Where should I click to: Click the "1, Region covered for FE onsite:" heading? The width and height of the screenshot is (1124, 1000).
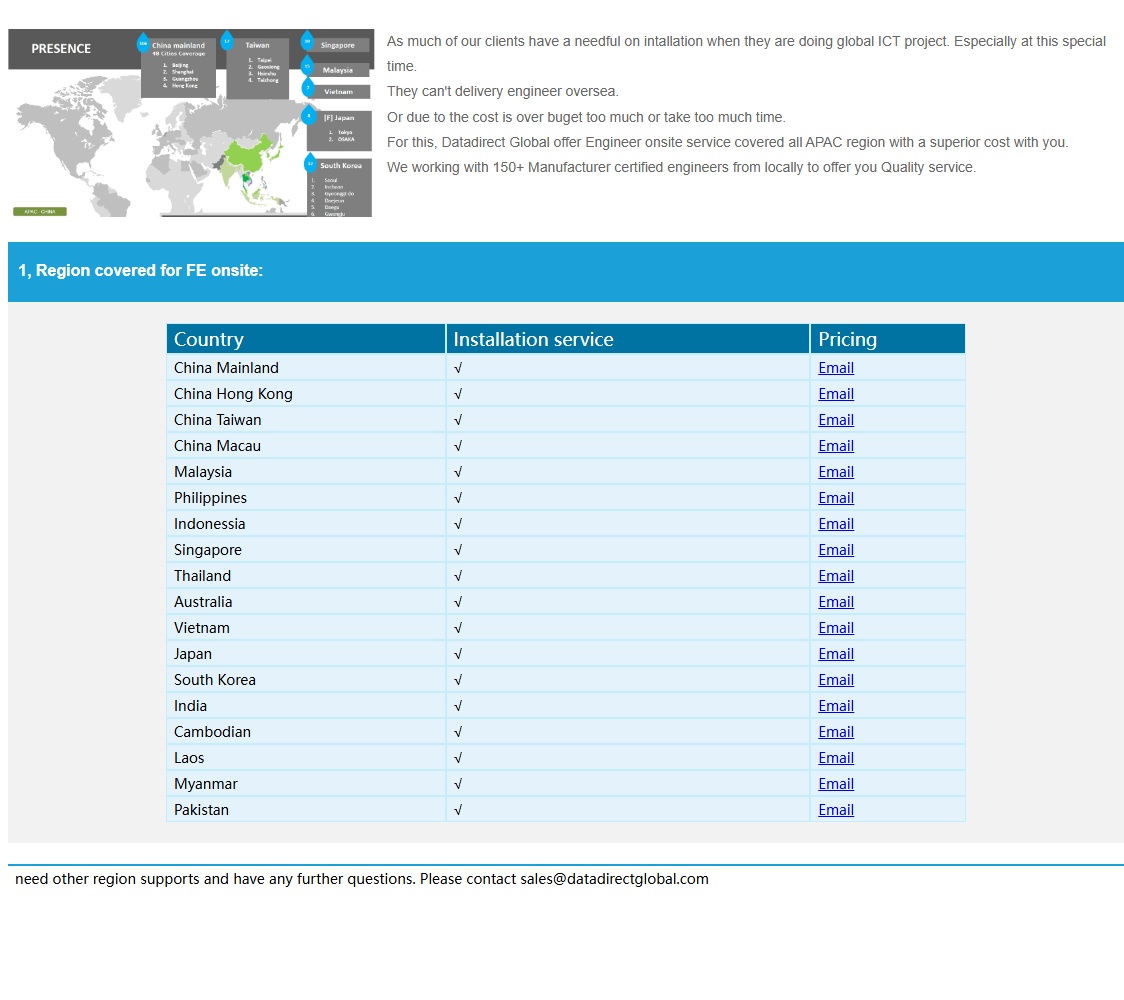tap(140, 270)
